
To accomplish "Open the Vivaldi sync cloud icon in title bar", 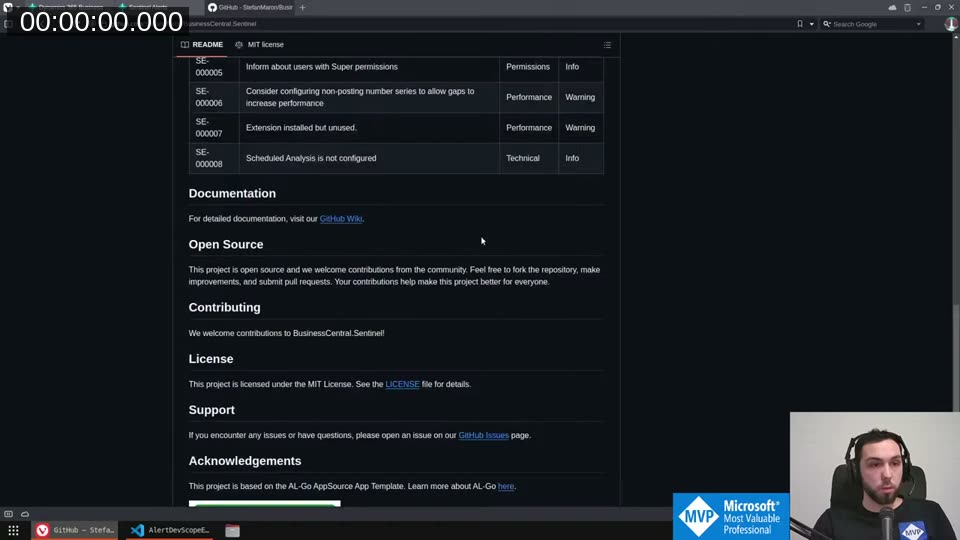I will (x=892, y=7).
